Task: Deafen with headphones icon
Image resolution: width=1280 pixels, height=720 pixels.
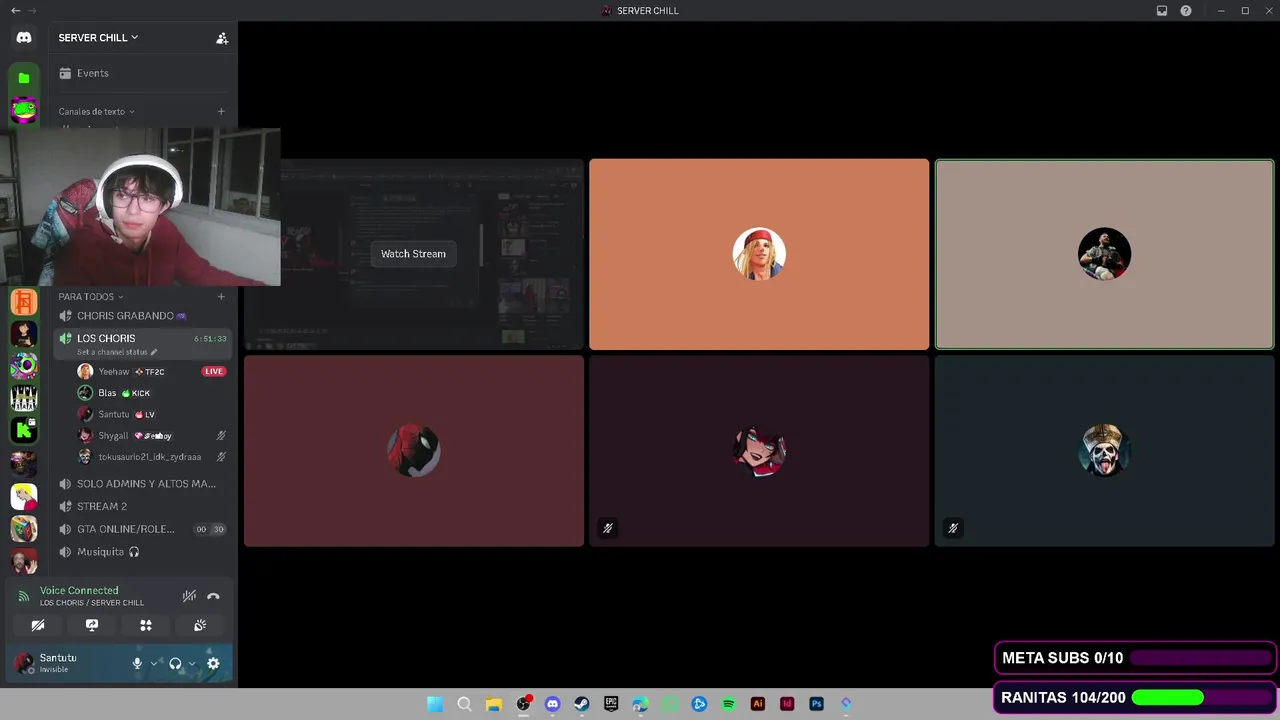Action: pyautogui.click(x=175, y=663)
